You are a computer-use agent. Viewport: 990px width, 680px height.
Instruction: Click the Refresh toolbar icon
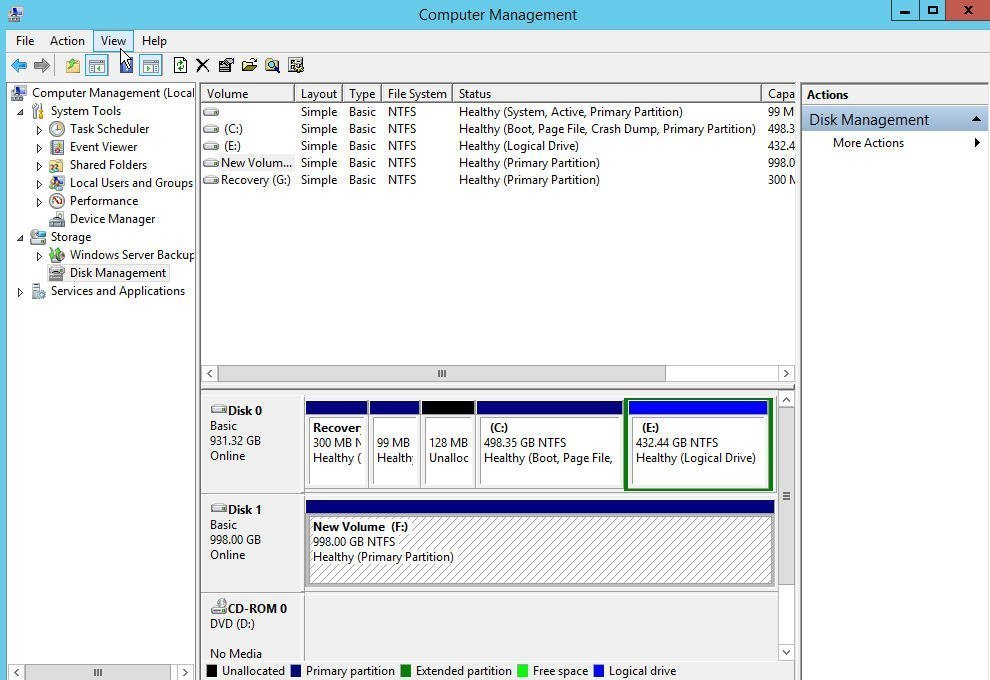point(180,66)
